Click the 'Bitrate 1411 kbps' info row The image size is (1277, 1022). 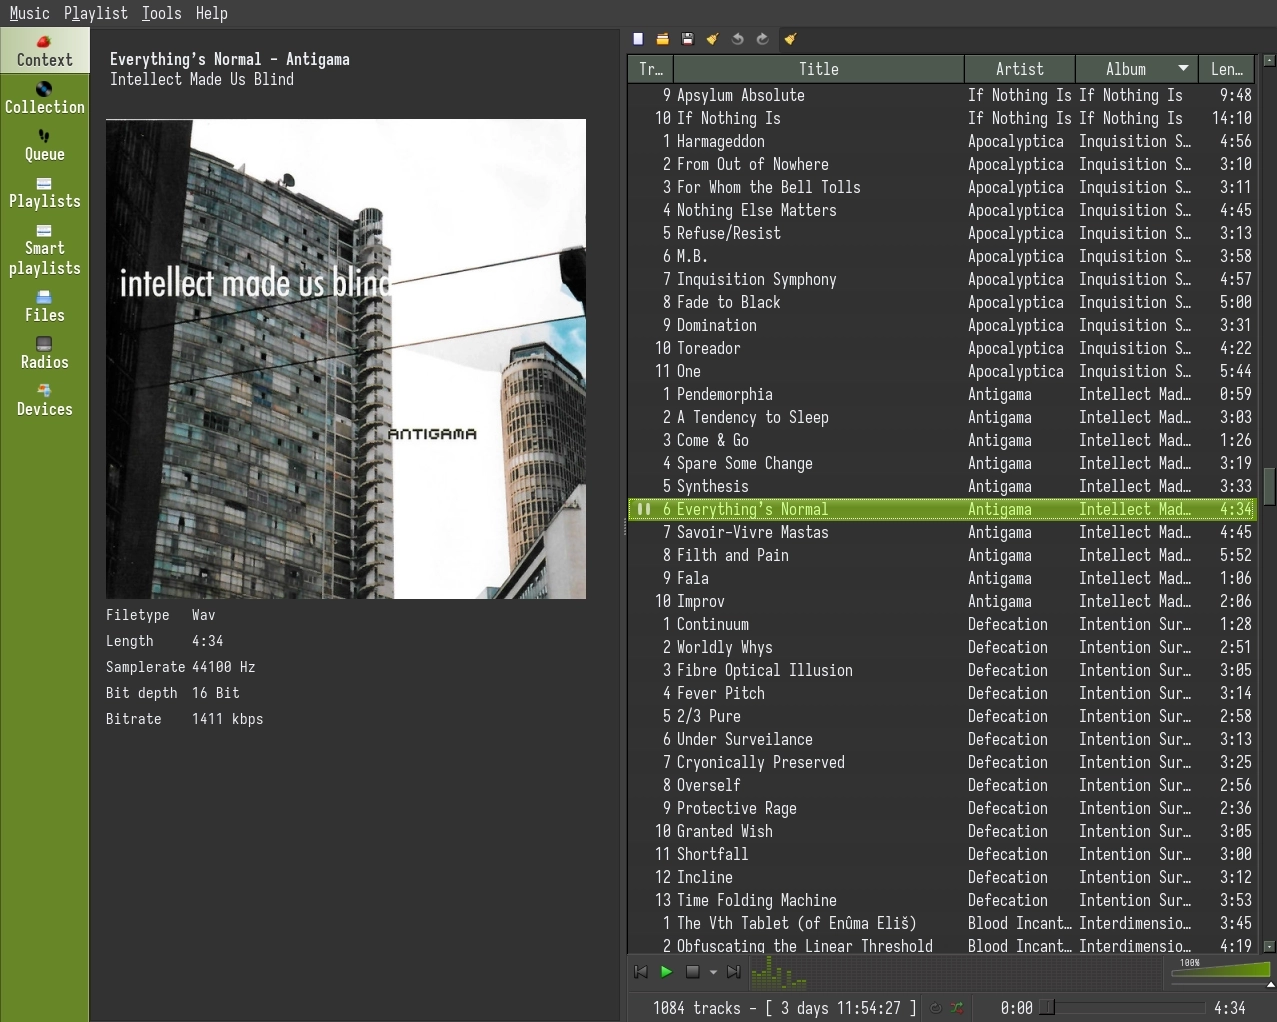tap(185, 719)
